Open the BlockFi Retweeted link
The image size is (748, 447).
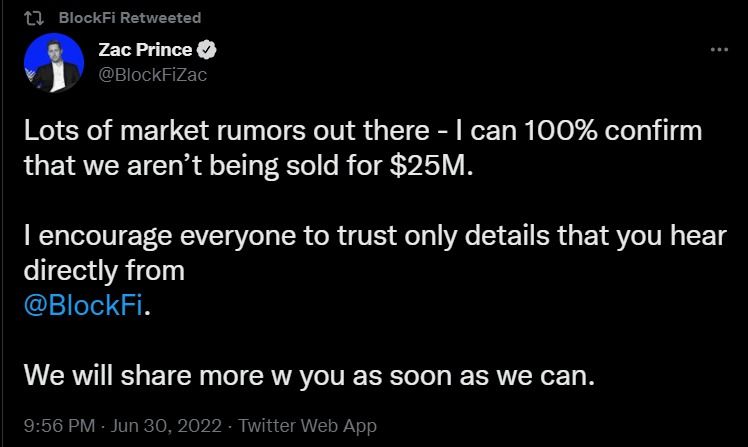130,18
